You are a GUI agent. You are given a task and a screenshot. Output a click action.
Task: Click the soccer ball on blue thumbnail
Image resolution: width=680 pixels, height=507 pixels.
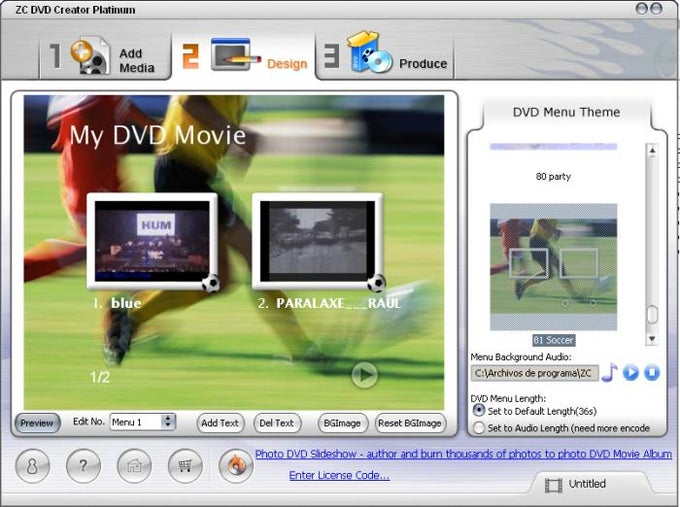click(211, 283)
